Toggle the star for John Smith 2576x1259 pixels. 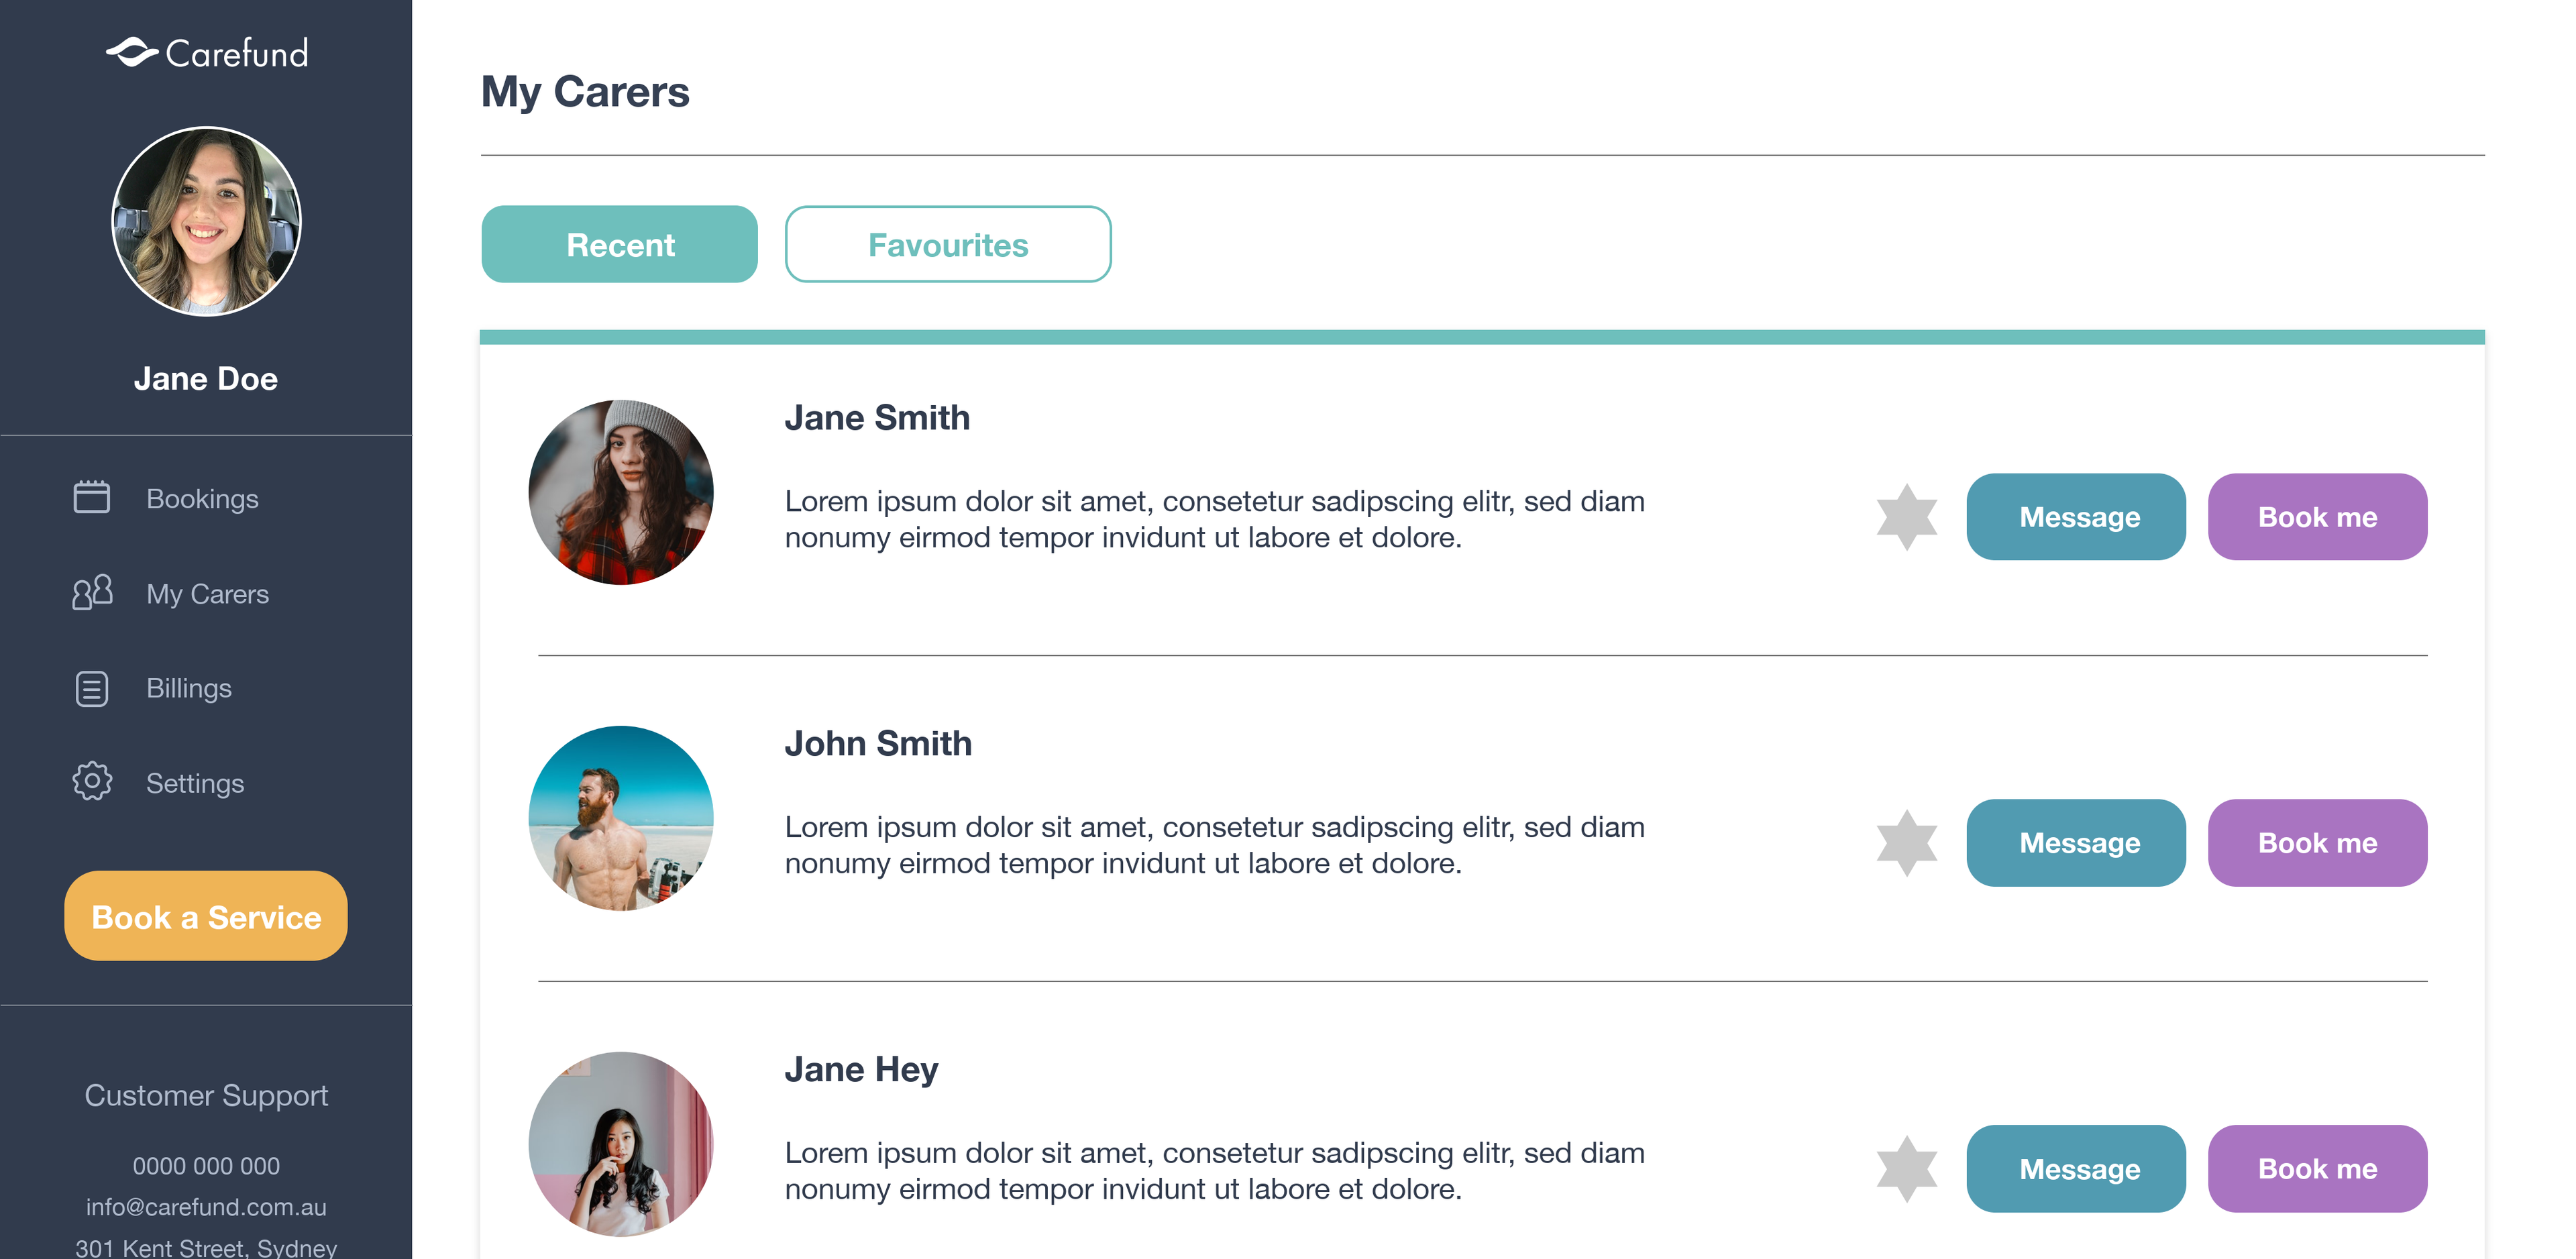(1906, 843)
